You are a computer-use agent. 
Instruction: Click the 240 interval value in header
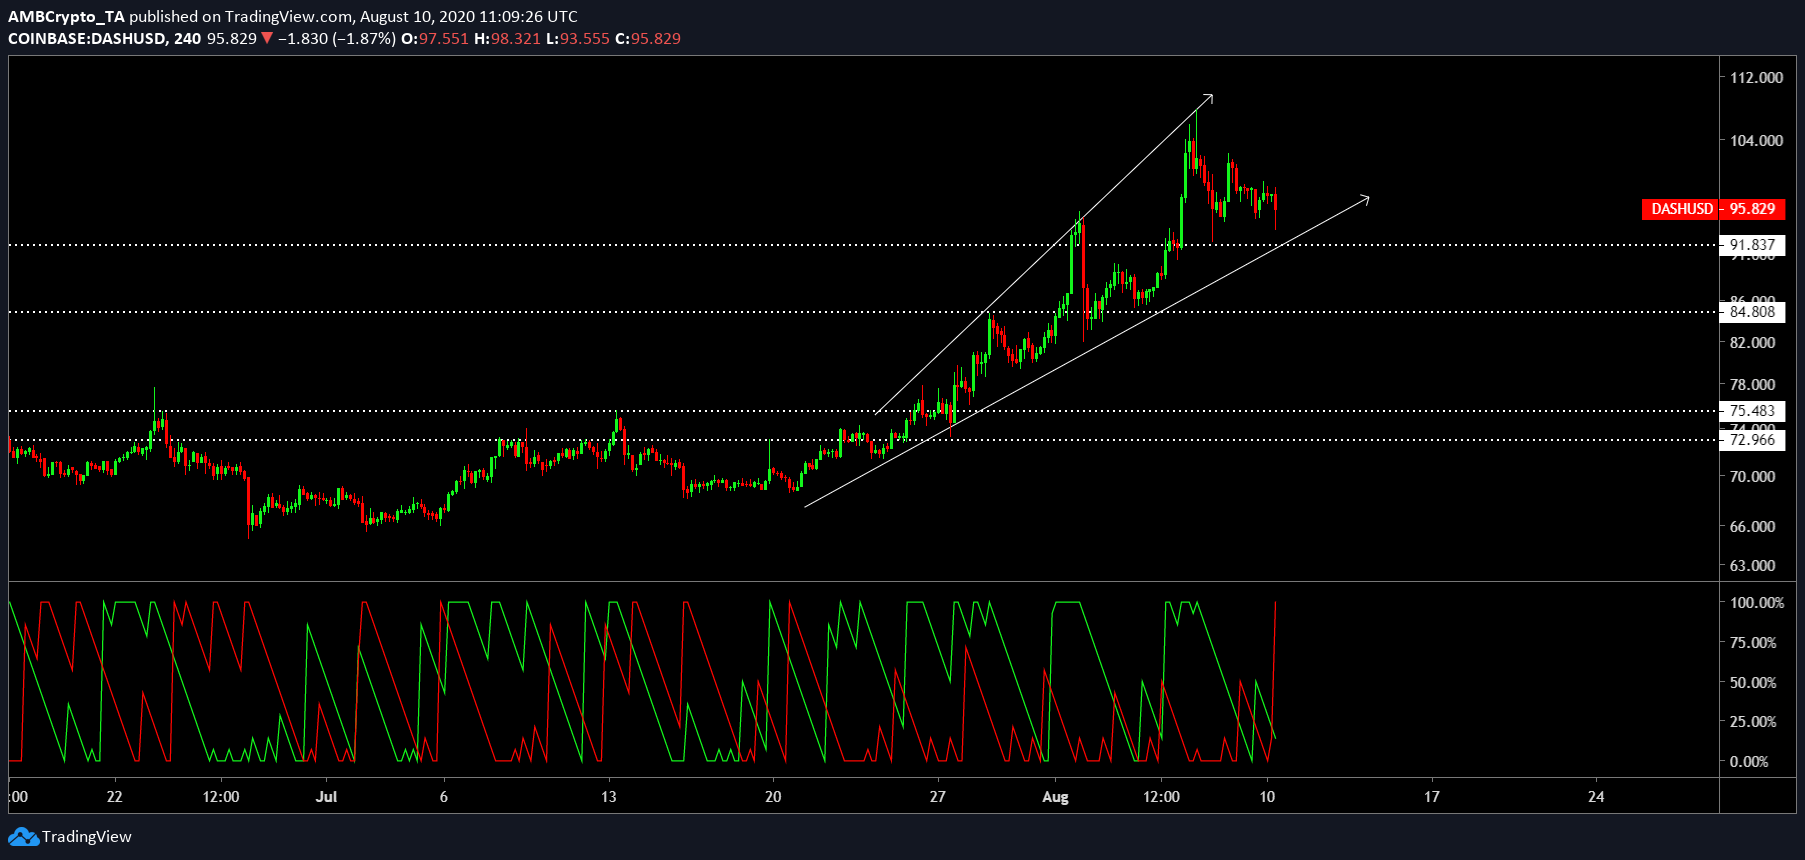coord(187,39)
